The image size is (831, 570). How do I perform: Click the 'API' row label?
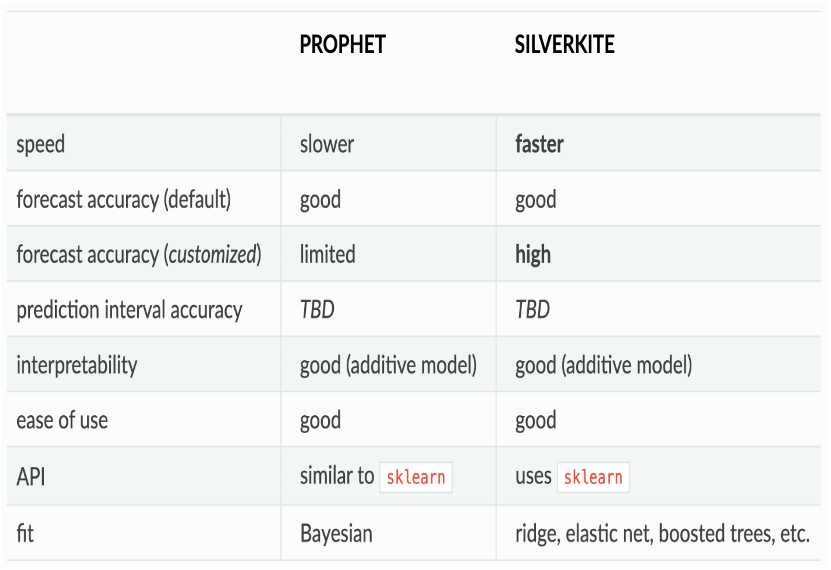(x=31, y=476)
